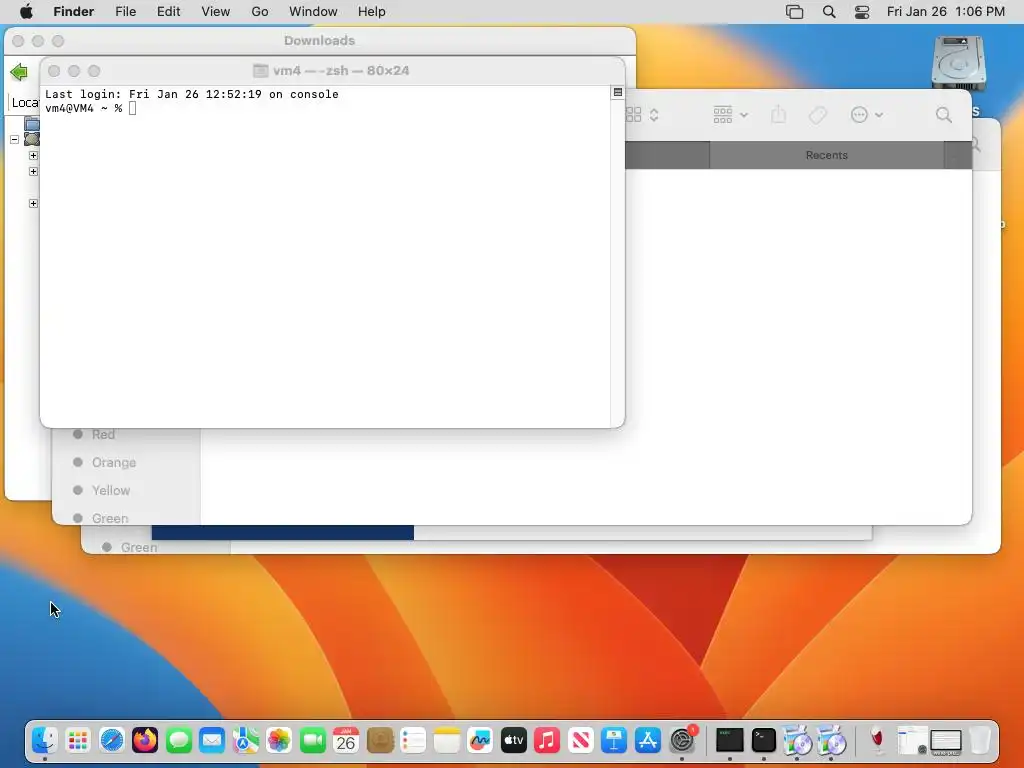Select the Red tag in Finder sidebar
1024x768 pixels.
coord(103,434)
